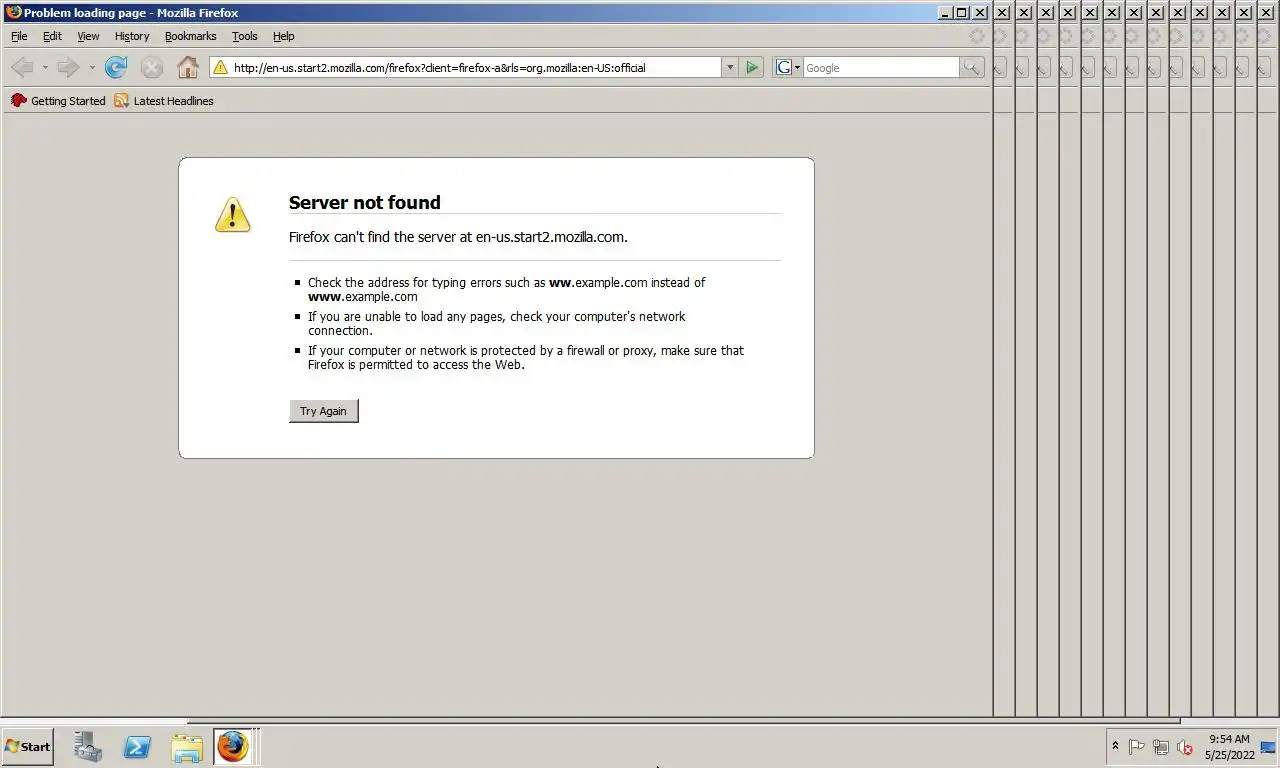Reload the current page

pos(116,67)
